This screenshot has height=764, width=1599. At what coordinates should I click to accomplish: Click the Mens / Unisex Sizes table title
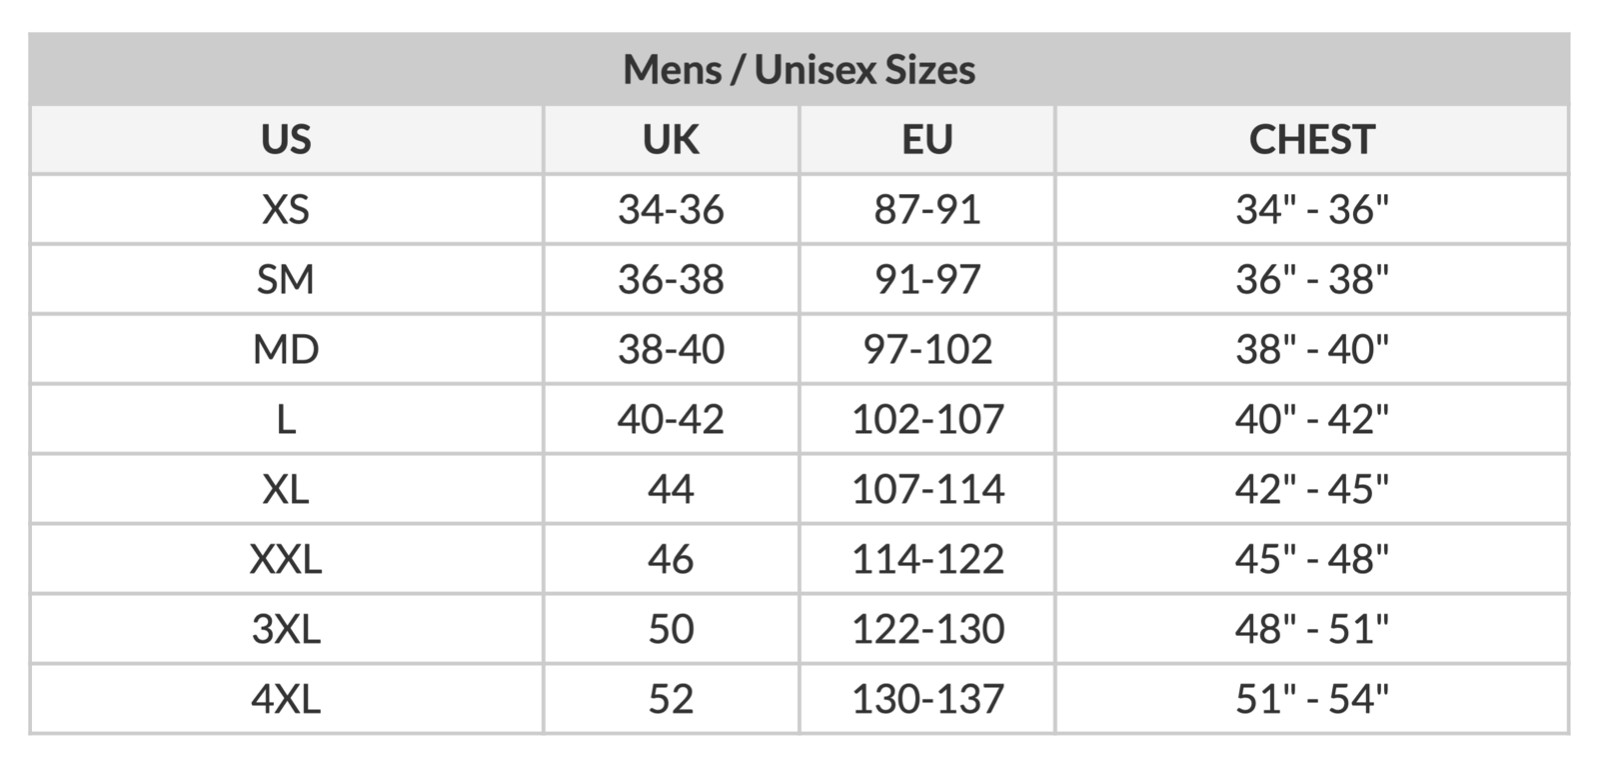coord(799,70)
